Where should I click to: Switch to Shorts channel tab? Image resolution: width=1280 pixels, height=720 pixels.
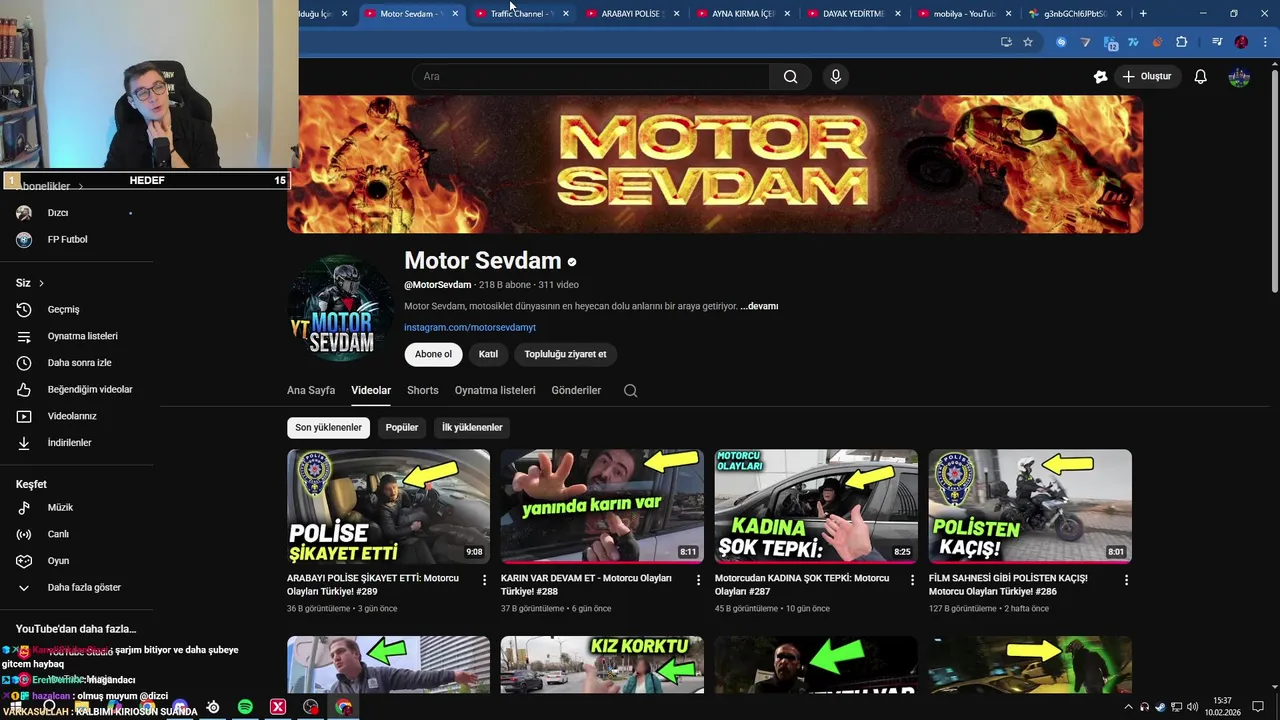pos(422,391)
